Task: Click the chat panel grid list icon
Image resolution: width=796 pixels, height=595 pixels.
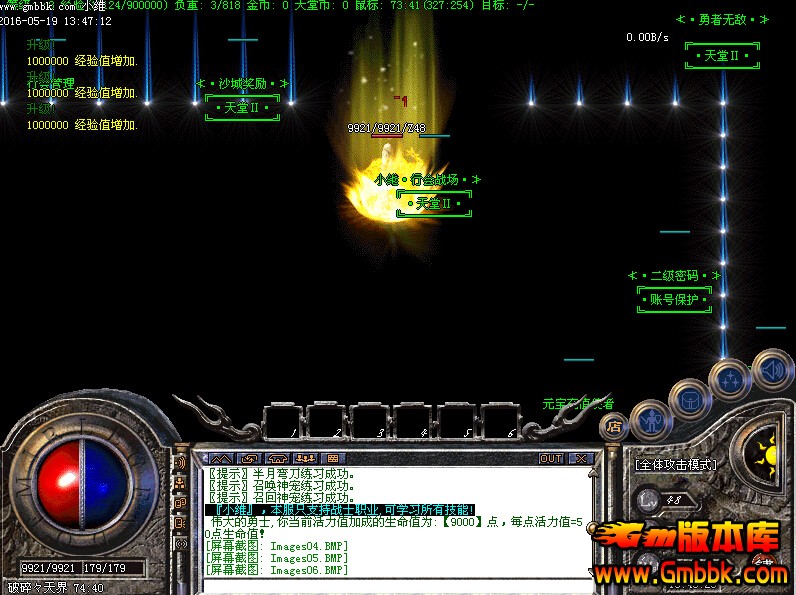Action: 333,458
